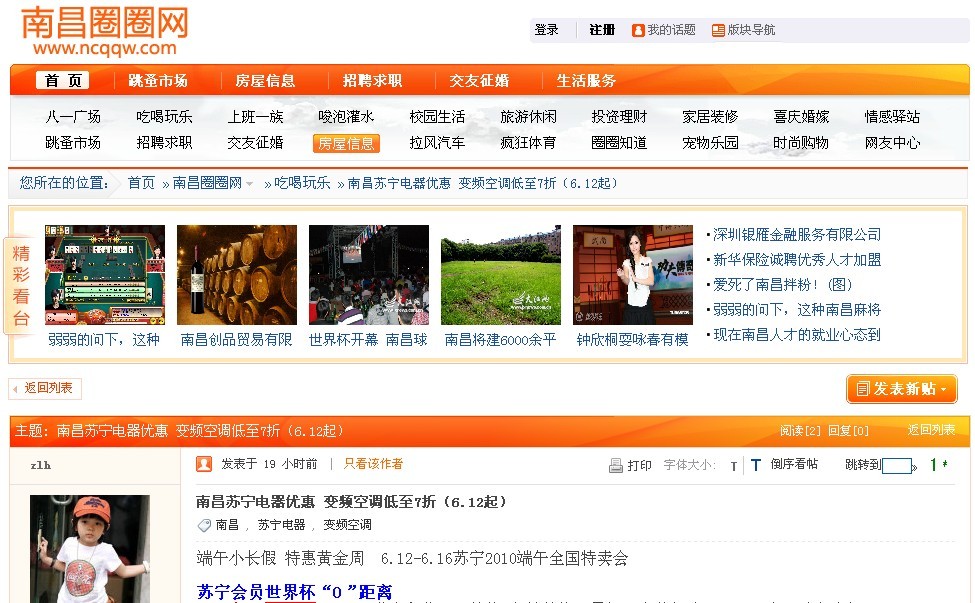Open the 发表新帖 dropdown button
Image resolution: width=975 pixels, height=603 pixels.
click(x=902, y=389)
